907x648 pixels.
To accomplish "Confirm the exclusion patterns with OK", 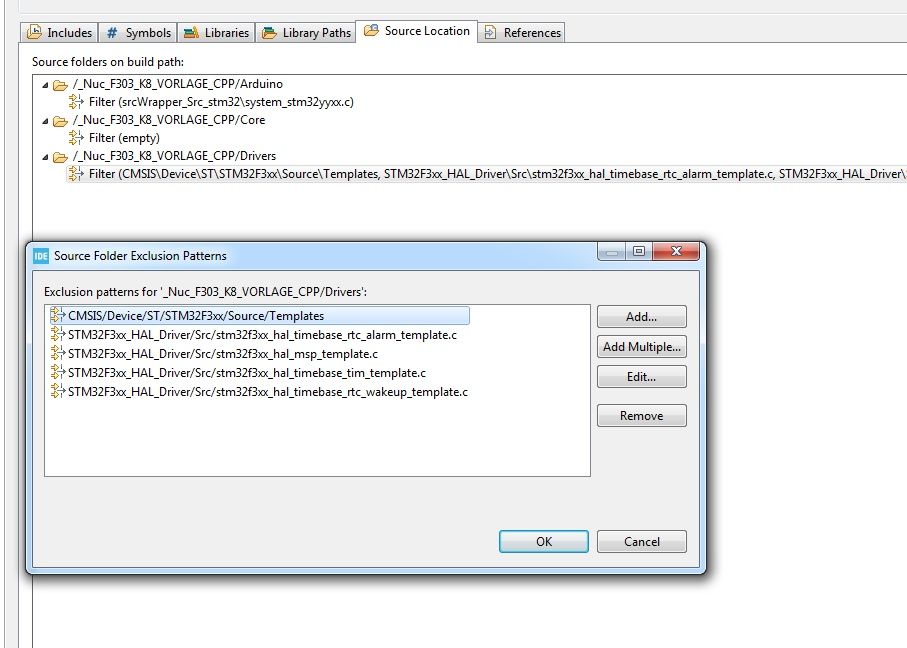I will point(543,541).
